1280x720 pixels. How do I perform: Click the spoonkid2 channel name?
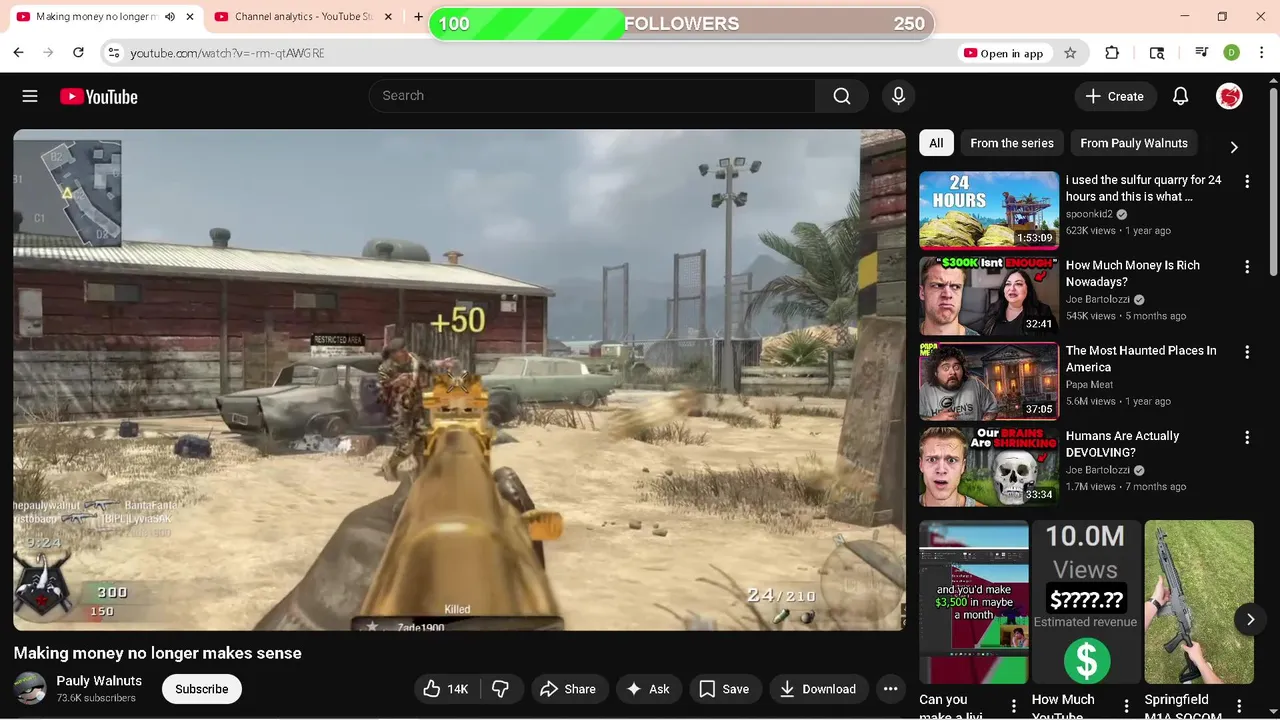pos(1089,214)
